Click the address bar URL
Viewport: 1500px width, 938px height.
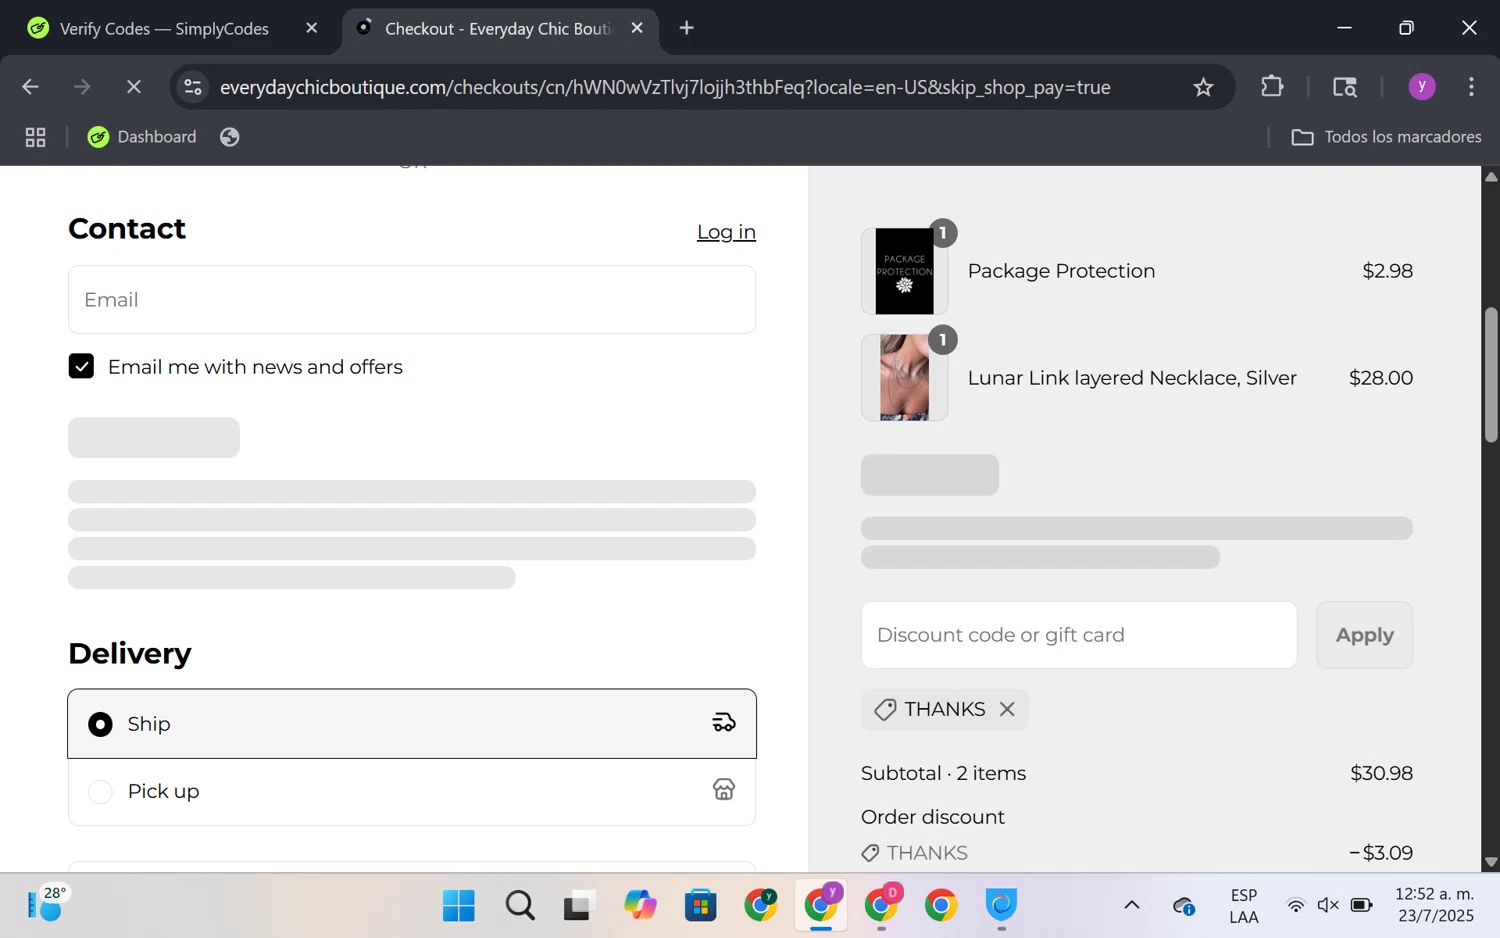point(665,87)
